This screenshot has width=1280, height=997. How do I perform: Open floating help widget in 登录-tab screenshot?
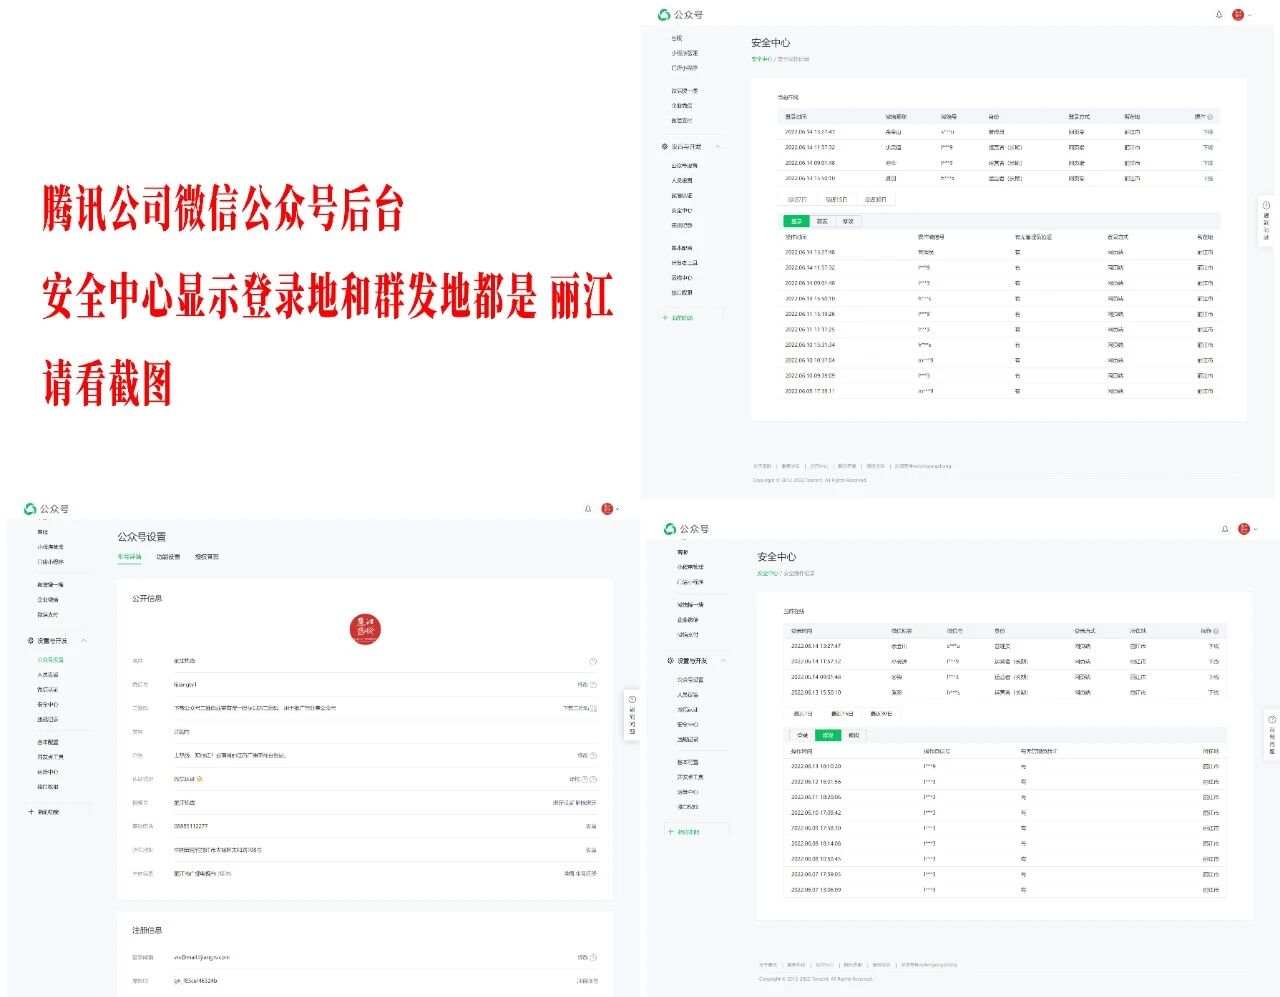coord(1266,220)
